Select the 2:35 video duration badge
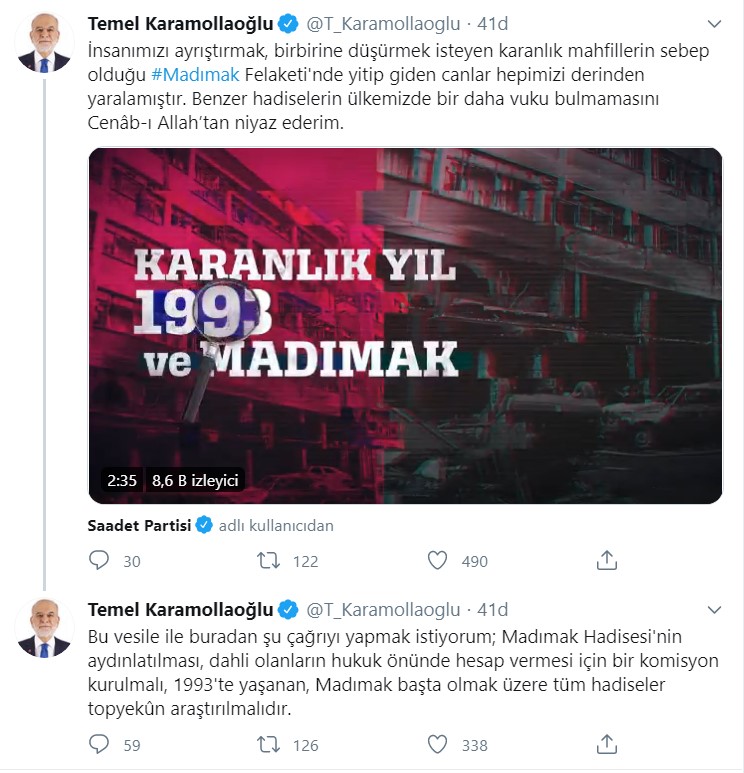The height and width of the screenshot is (773, 744). 122,480
